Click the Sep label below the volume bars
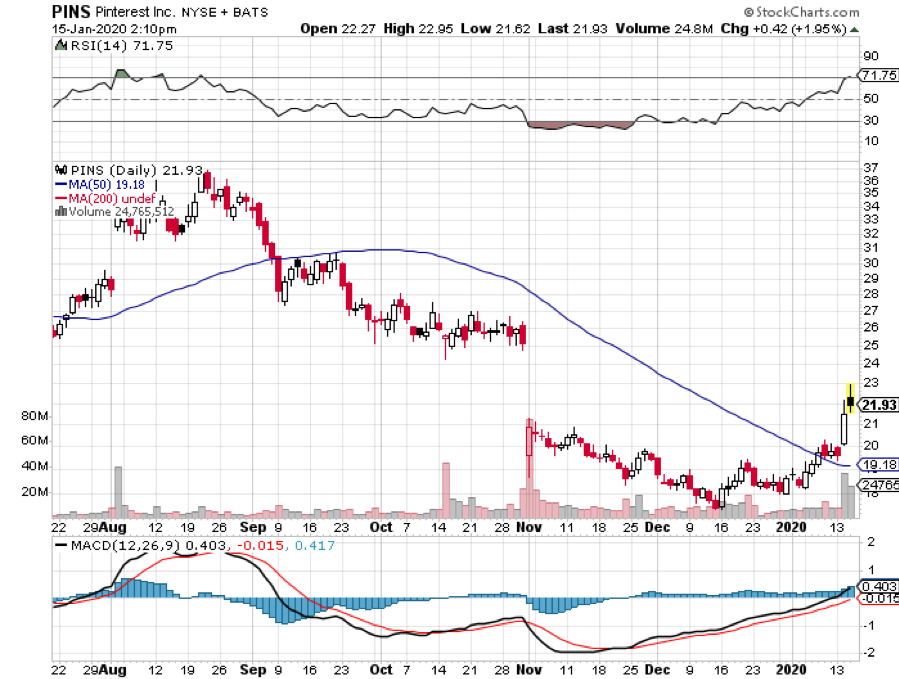The image size is (899, 679). pyautogui.click(x=253, y=527)
